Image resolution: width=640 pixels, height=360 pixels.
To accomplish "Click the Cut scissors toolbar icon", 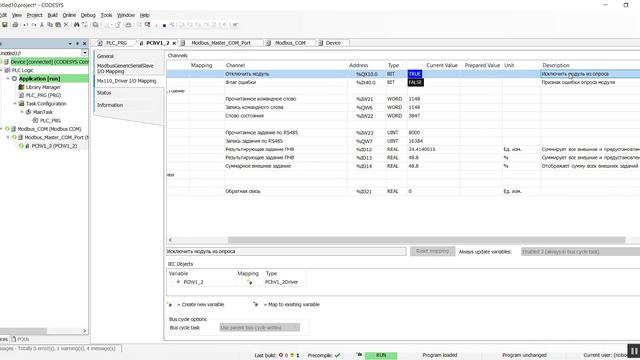I will click(42, 25).
